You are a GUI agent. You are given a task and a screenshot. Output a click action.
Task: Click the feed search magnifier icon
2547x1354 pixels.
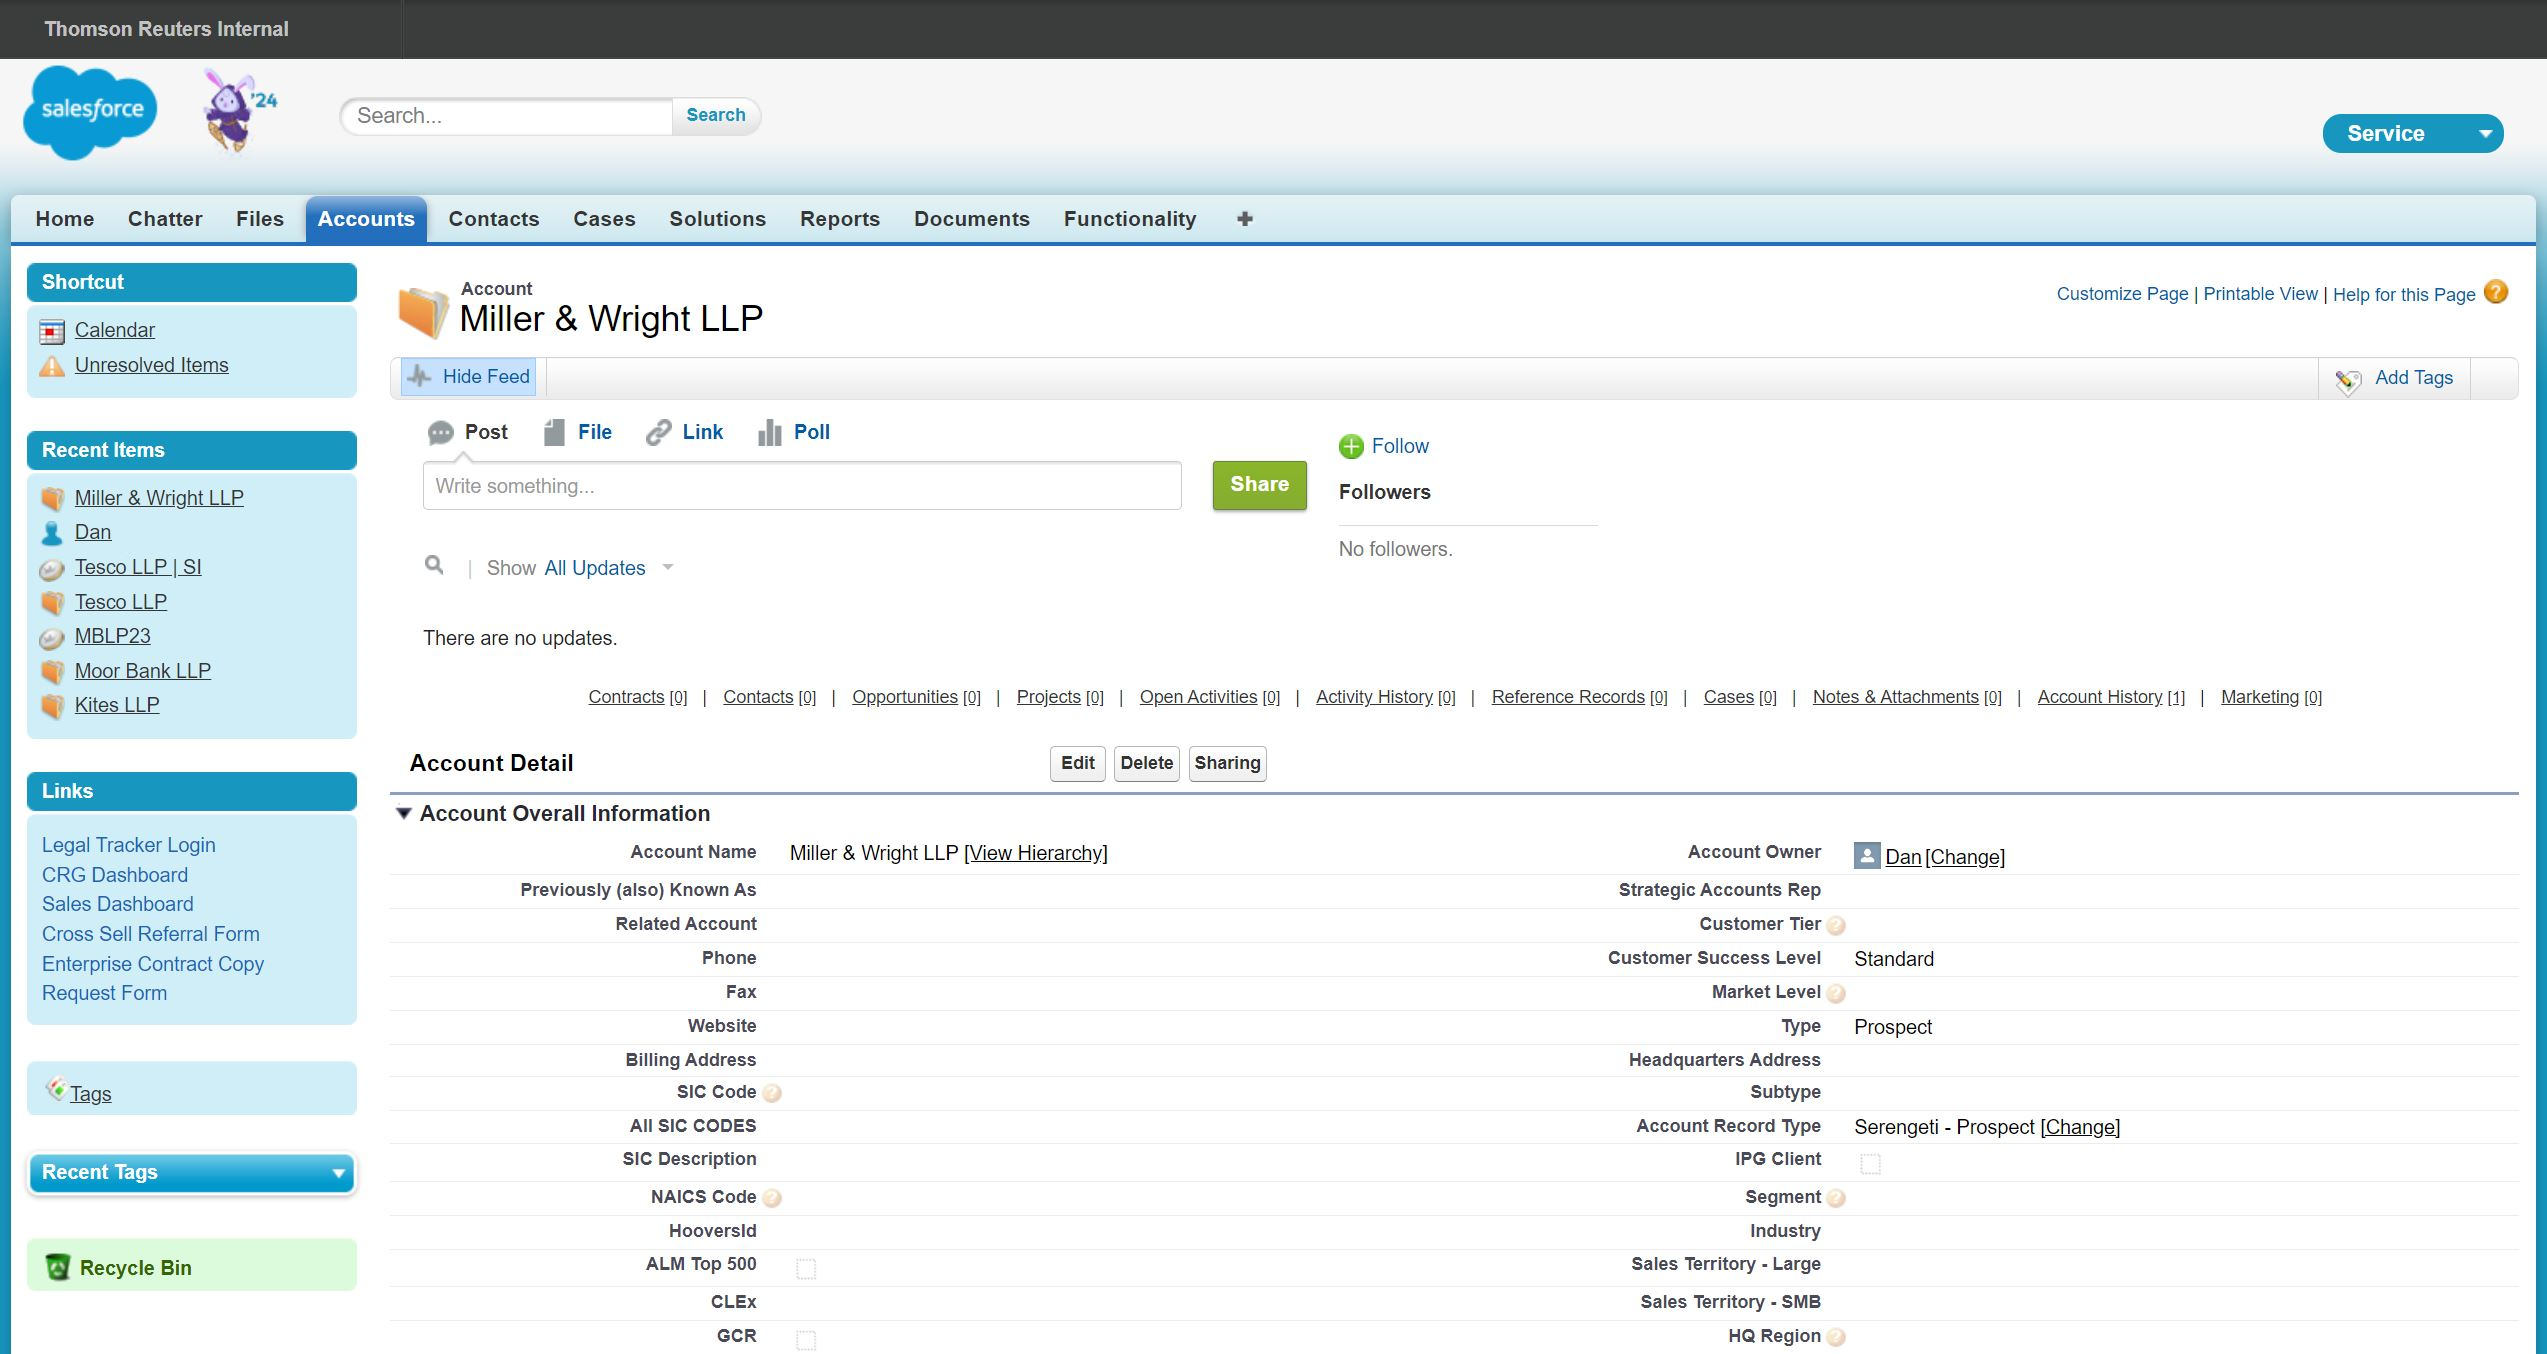click(434, 565)
